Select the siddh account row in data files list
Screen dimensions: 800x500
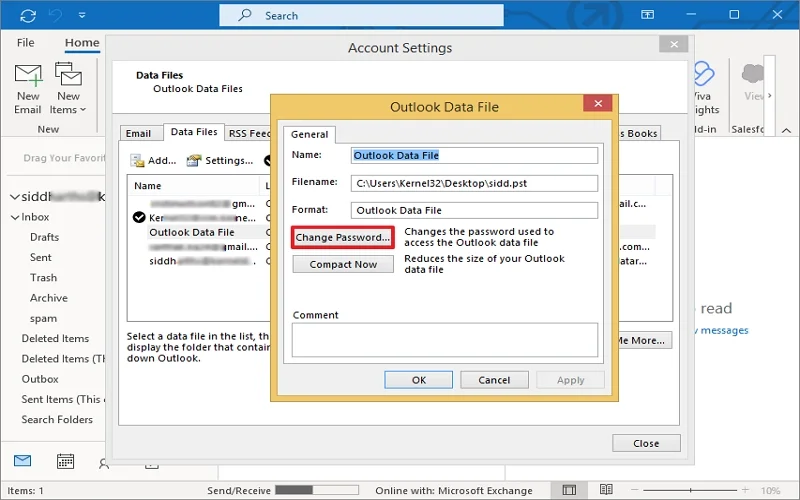(202, 261)
